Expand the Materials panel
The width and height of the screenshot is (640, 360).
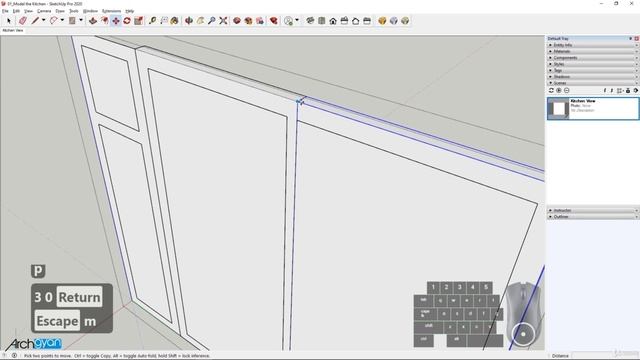click(593, 51)
